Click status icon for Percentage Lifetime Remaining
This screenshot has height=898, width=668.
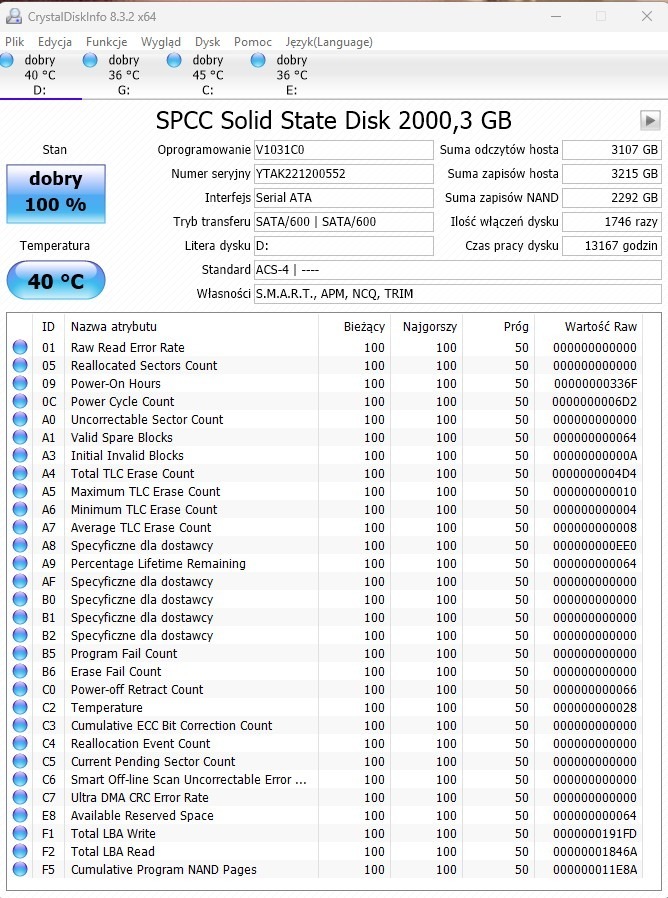pyautogui.click(x=20, y=563)
